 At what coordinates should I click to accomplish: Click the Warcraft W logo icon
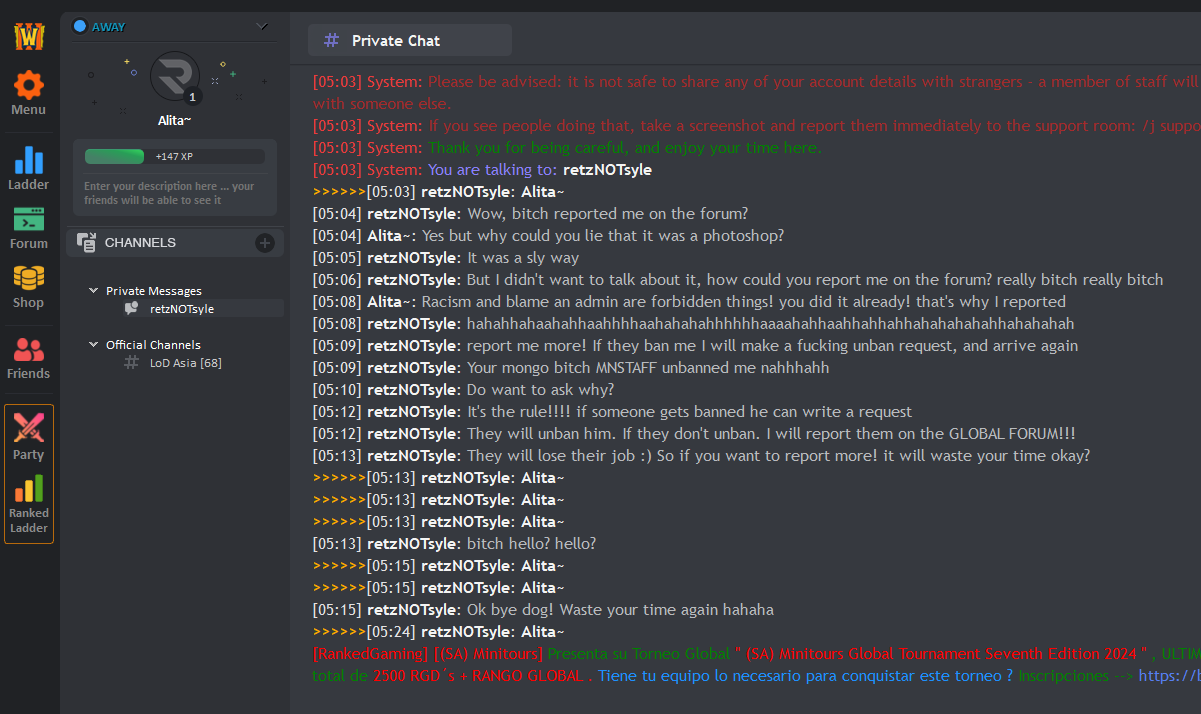29,37
